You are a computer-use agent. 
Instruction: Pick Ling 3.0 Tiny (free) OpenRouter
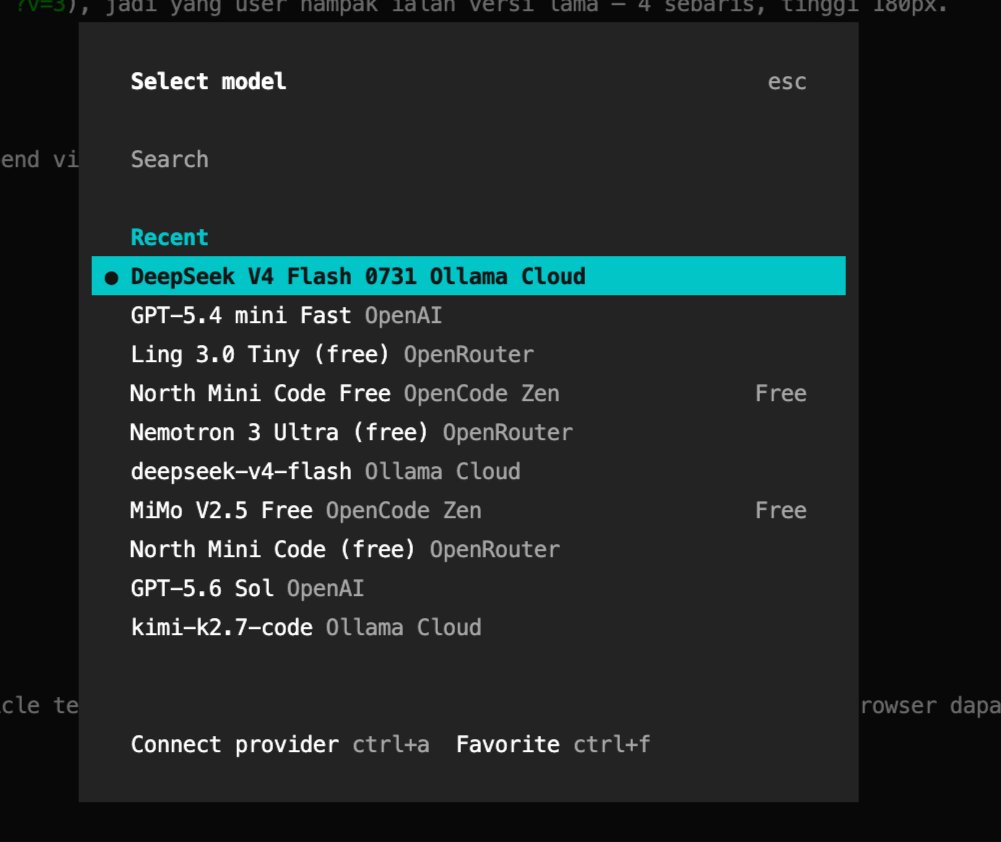click(469, 354)
